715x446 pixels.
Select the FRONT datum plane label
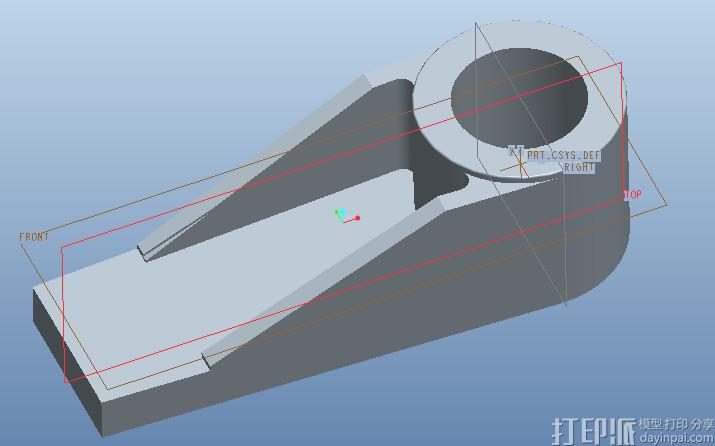[33, 237]
